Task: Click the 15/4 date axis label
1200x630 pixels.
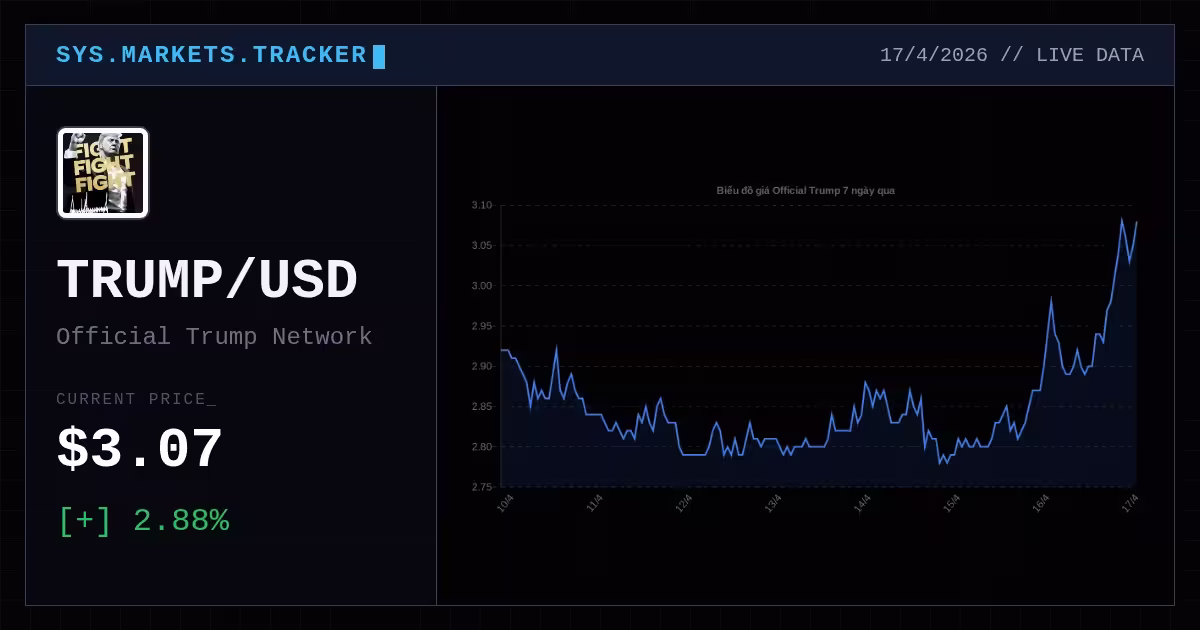Action: pos(951,502)
